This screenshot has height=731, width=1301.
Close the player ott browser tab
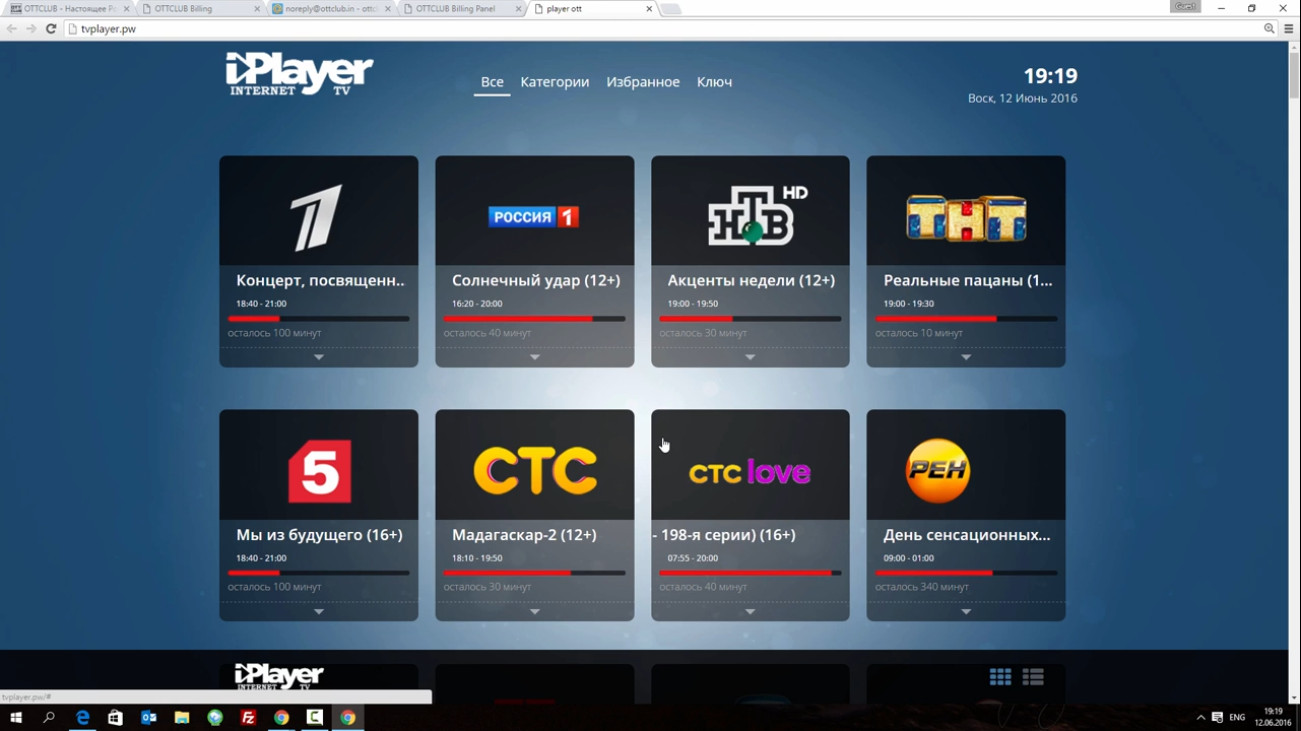[649, 8]
